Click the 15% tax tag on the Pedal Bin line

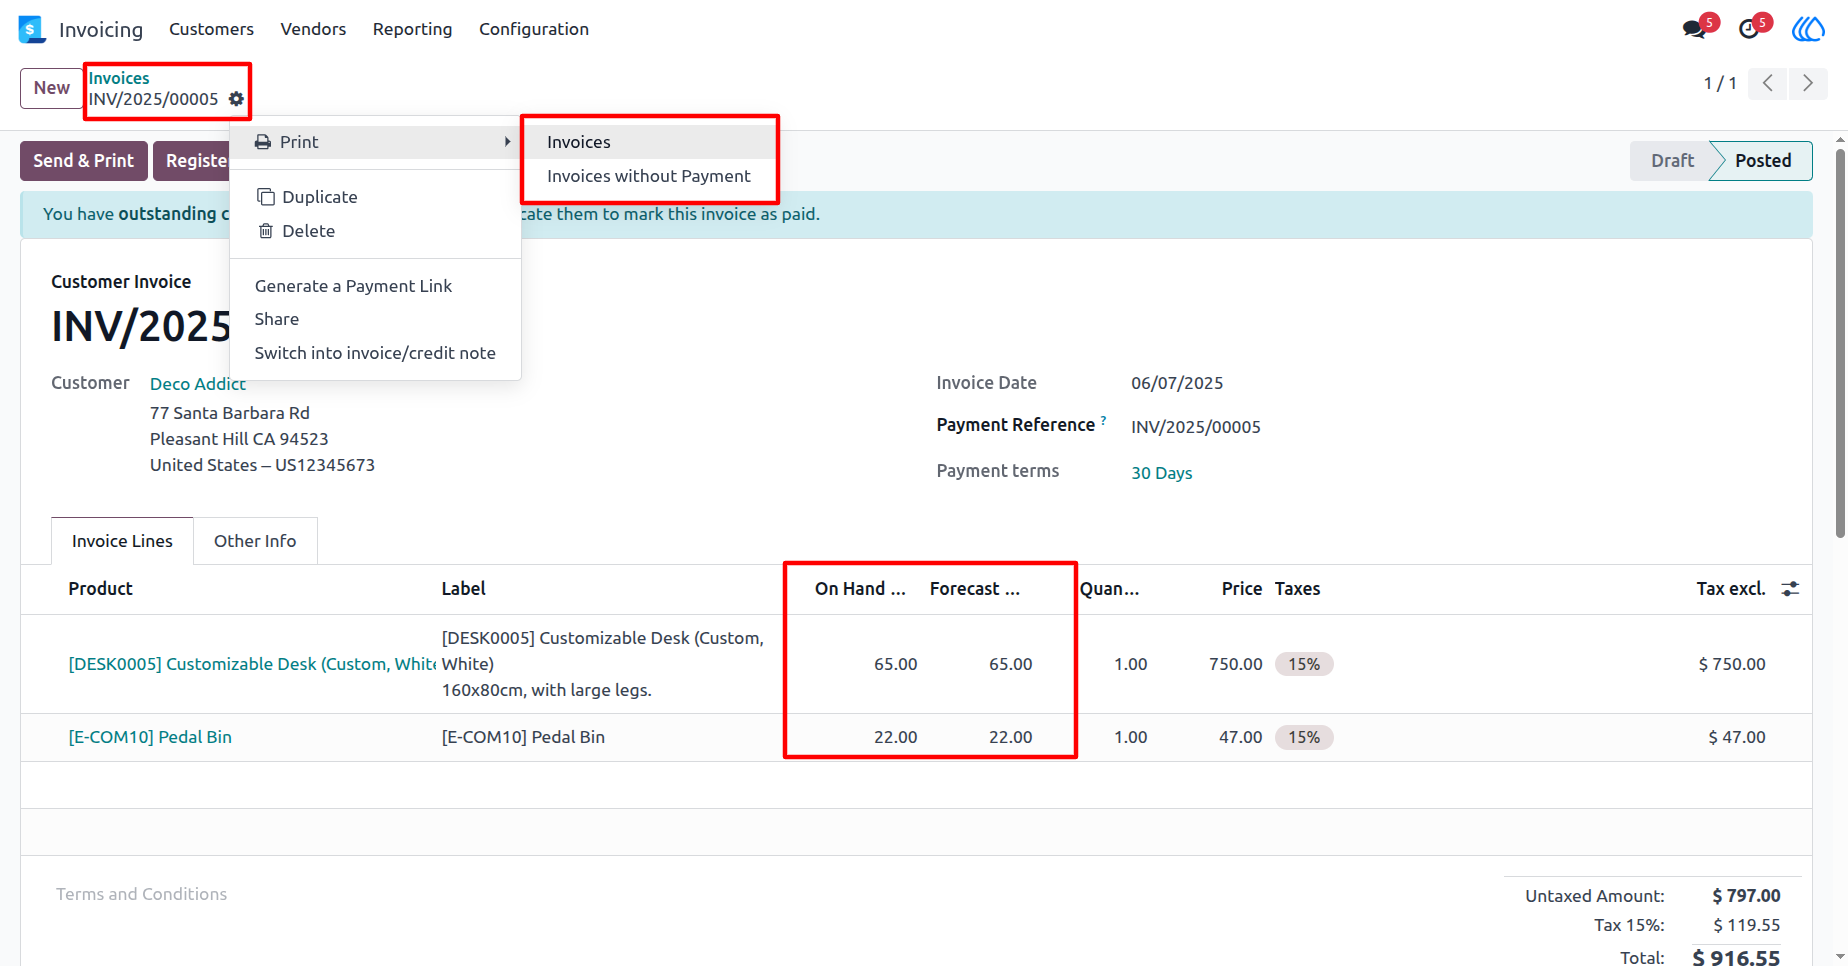[x=1304, y=737]
